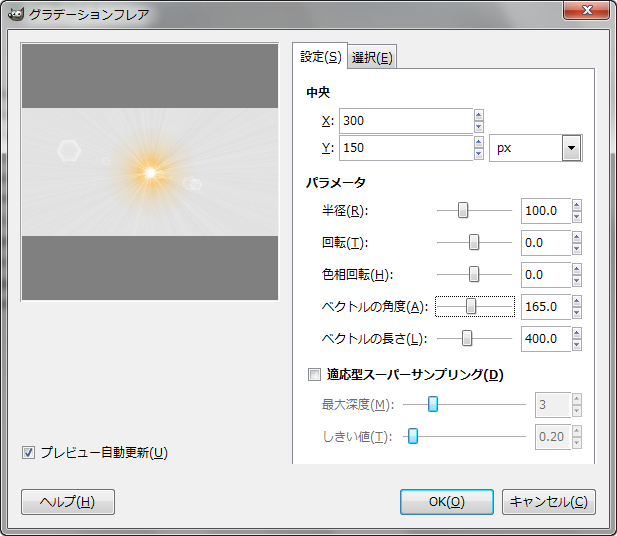Switch to the 選択(E) tab
Image resolution: width=617 pixels, height=536 pixels.
[x=372, y=58]
